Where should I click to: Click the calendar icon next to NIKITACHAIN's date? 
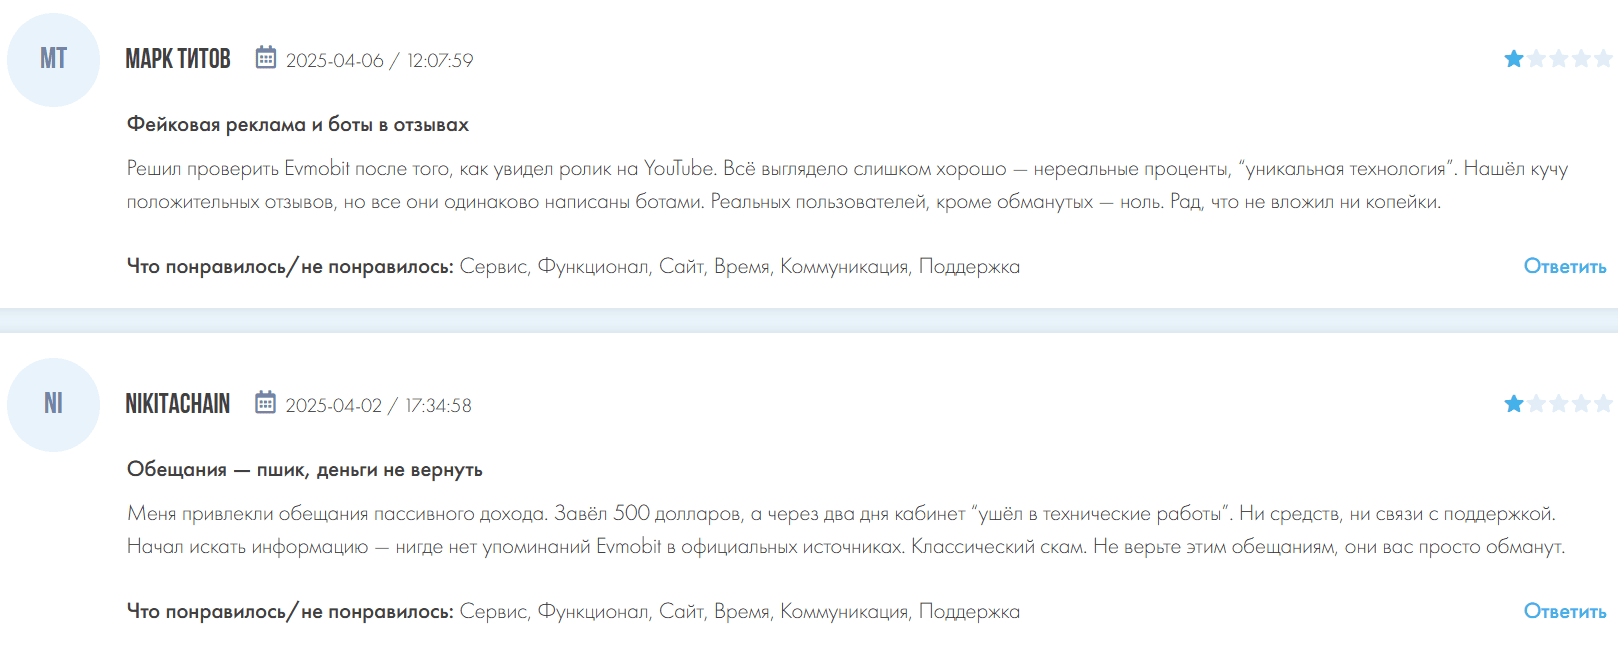[265, 403]
